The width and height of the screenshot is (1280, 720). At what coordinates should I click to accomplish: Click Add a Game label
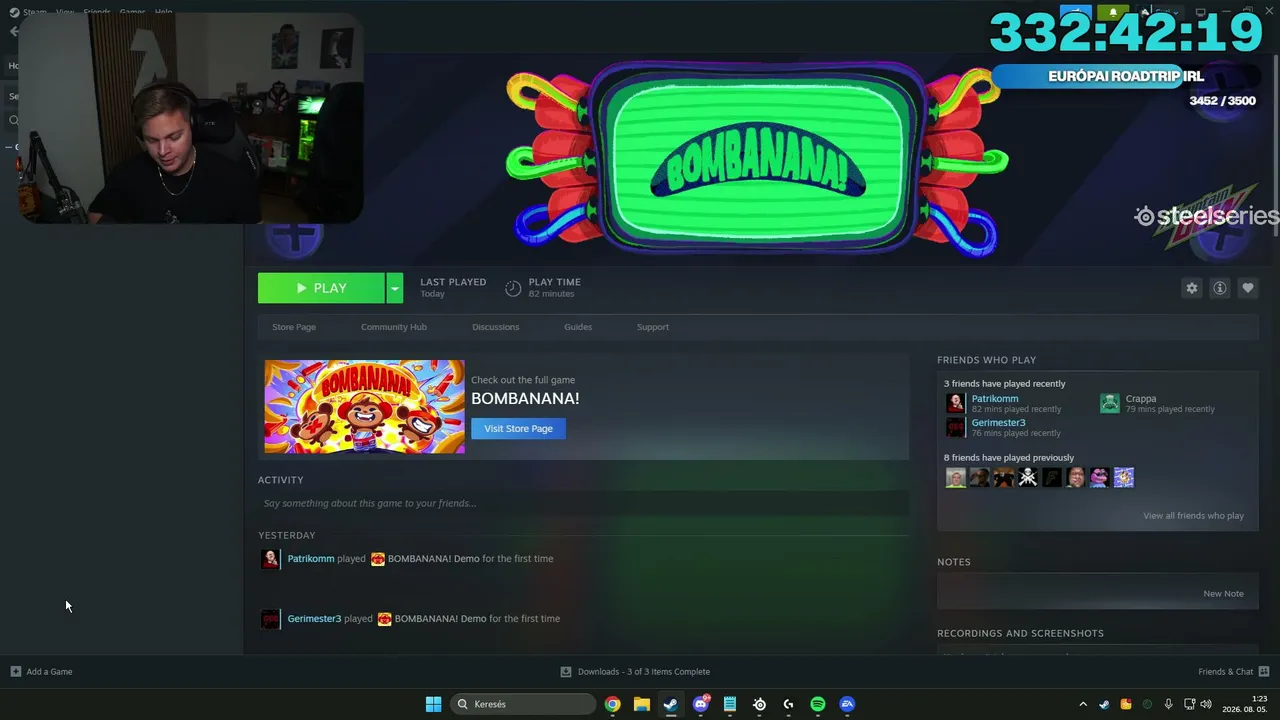49,672
